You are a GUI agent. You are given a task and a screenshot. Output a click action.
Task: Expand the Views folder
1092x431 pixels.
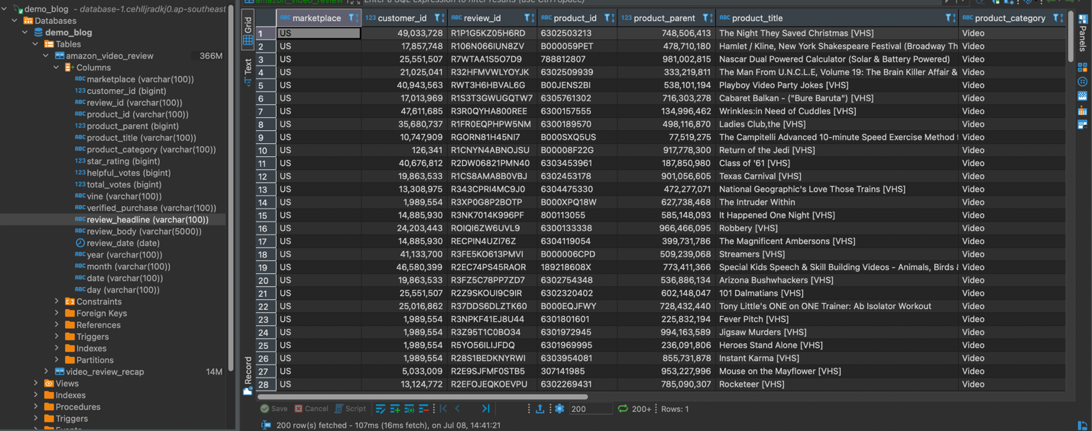(37, 384)
